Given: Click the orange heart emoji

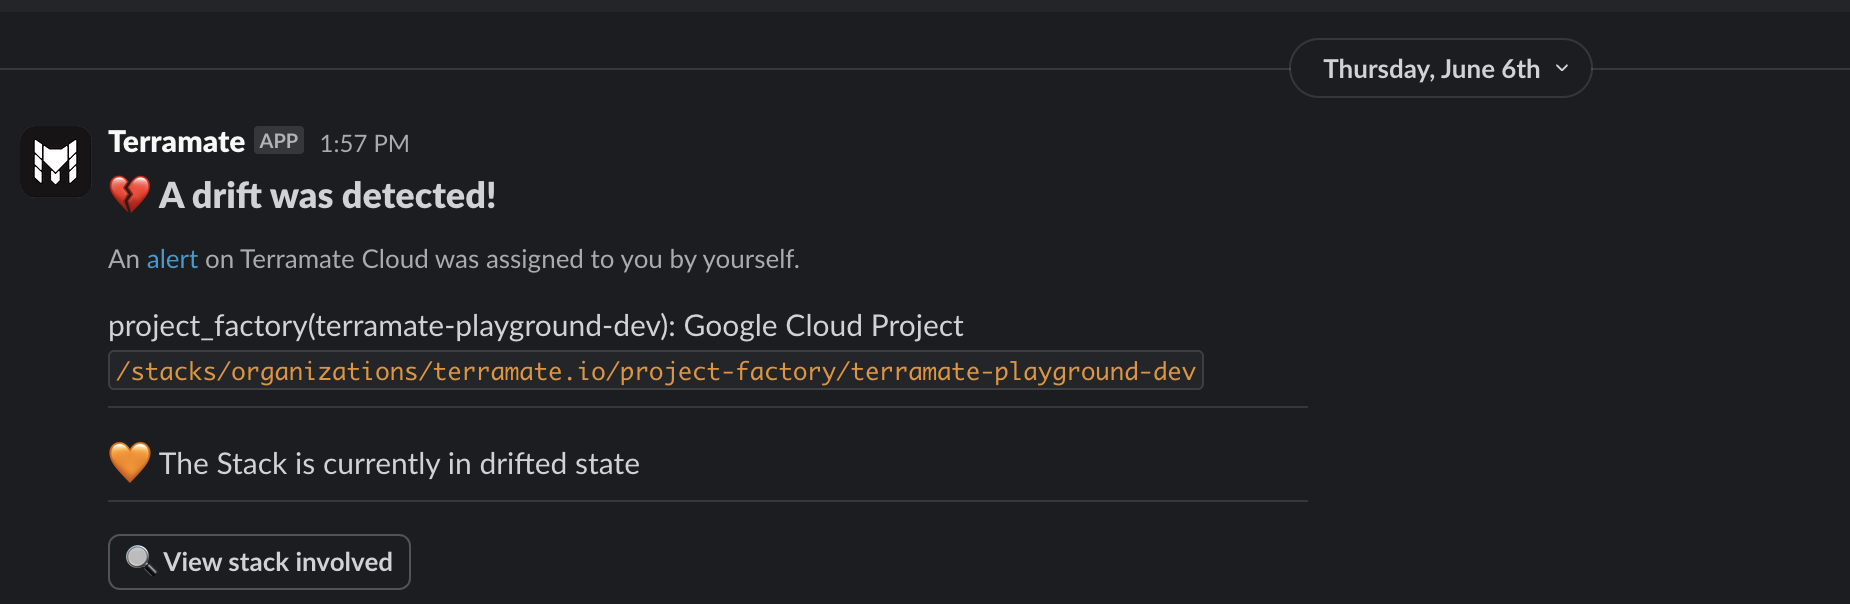Looking at the screenshot, I should click(x=130, y=463).
